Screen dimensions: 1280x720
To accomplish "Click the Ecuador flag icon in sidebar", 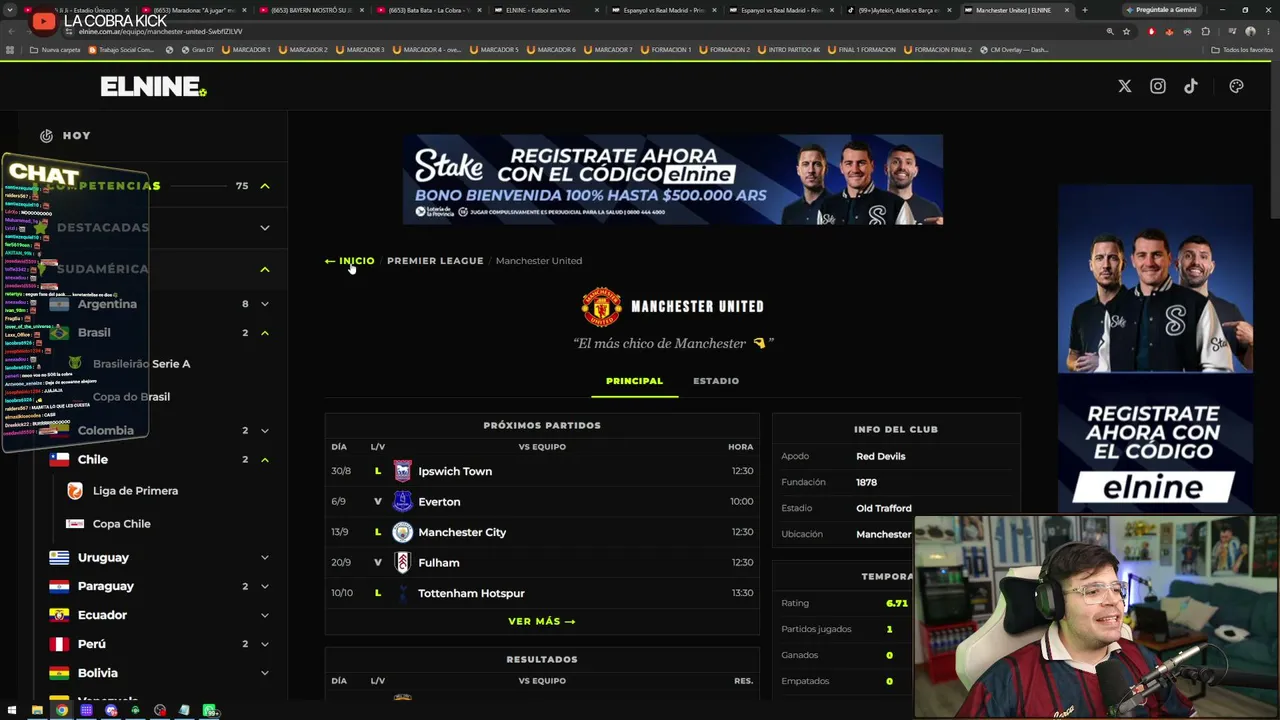I will point(59,615).
